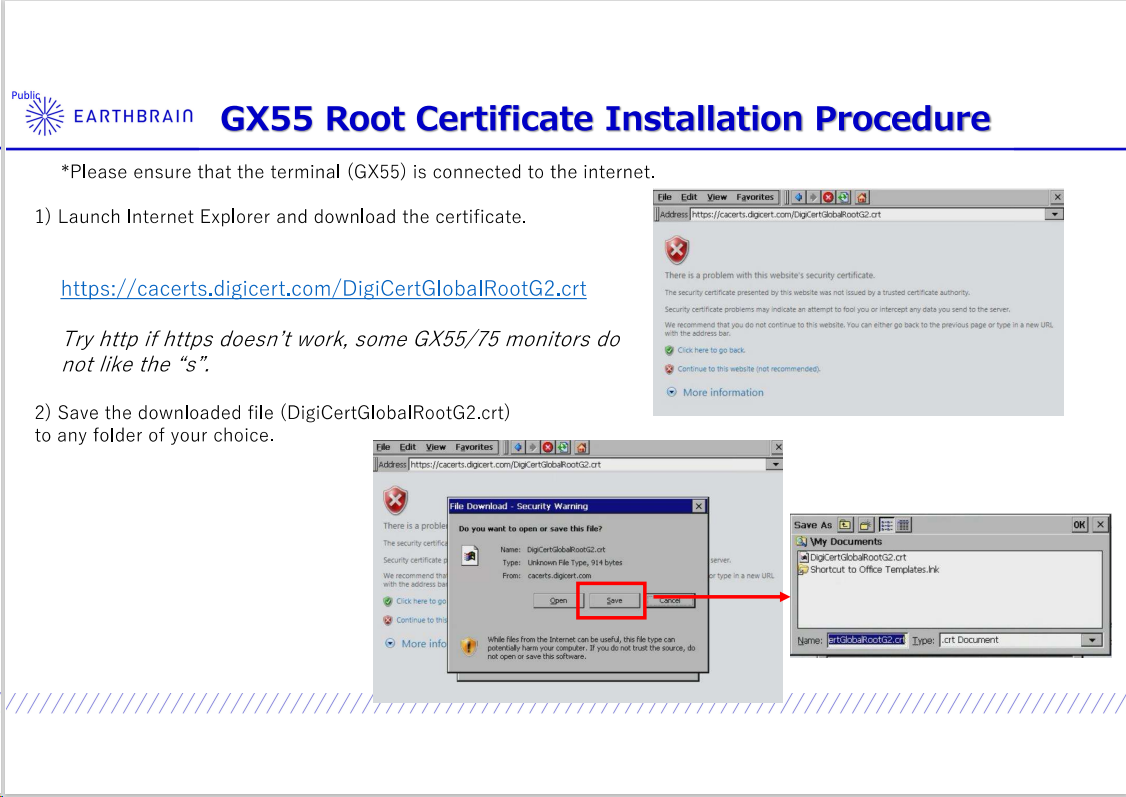Click Refresh icon in upper browser toolbar
This screenshot has width=1126, height=797.
tap(843, 197)
